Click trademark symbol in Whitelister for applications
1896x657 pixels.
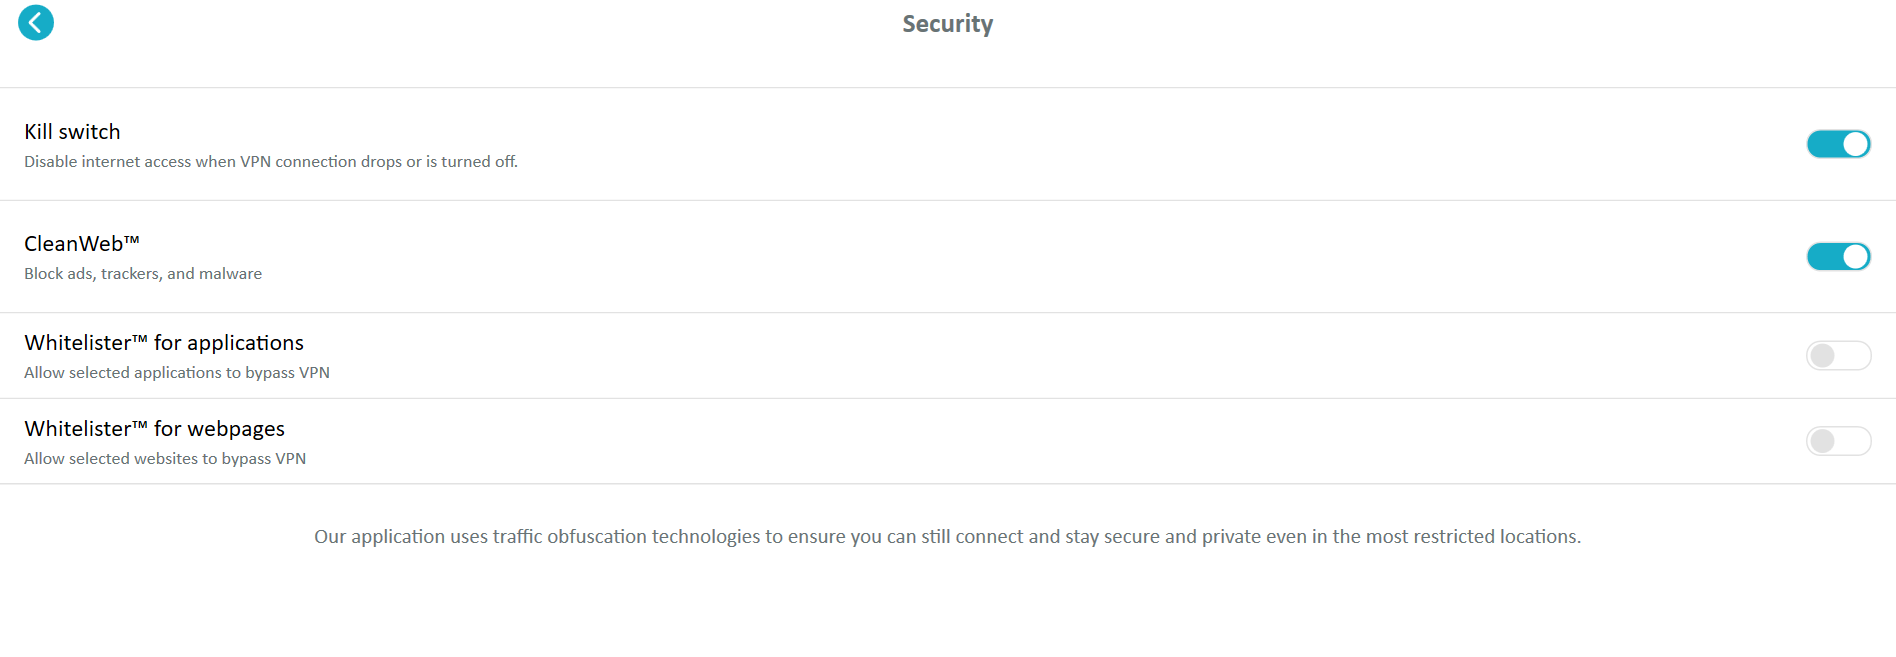(140, 338)
